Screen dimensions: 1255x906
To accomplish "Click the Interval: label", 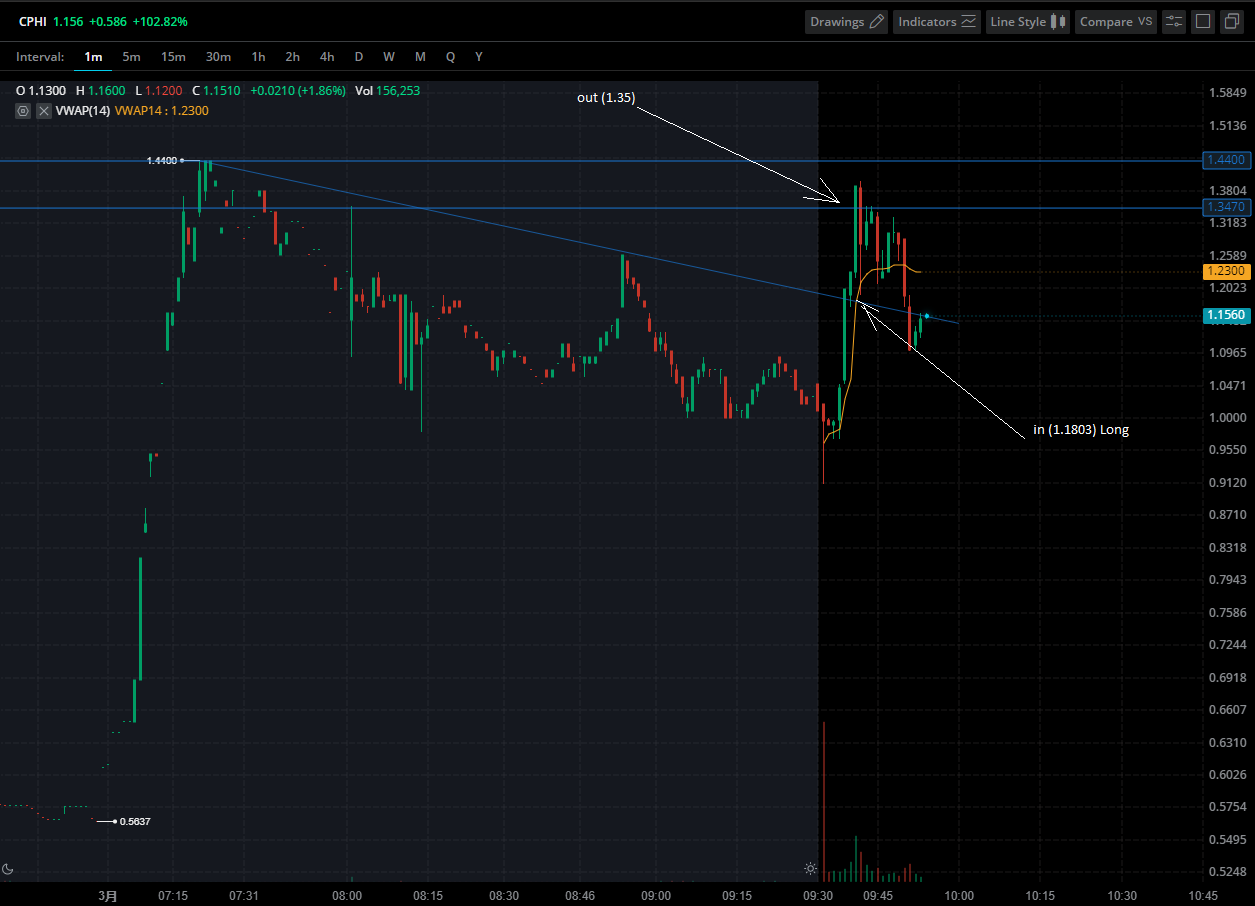I will [x=40, y=57].
